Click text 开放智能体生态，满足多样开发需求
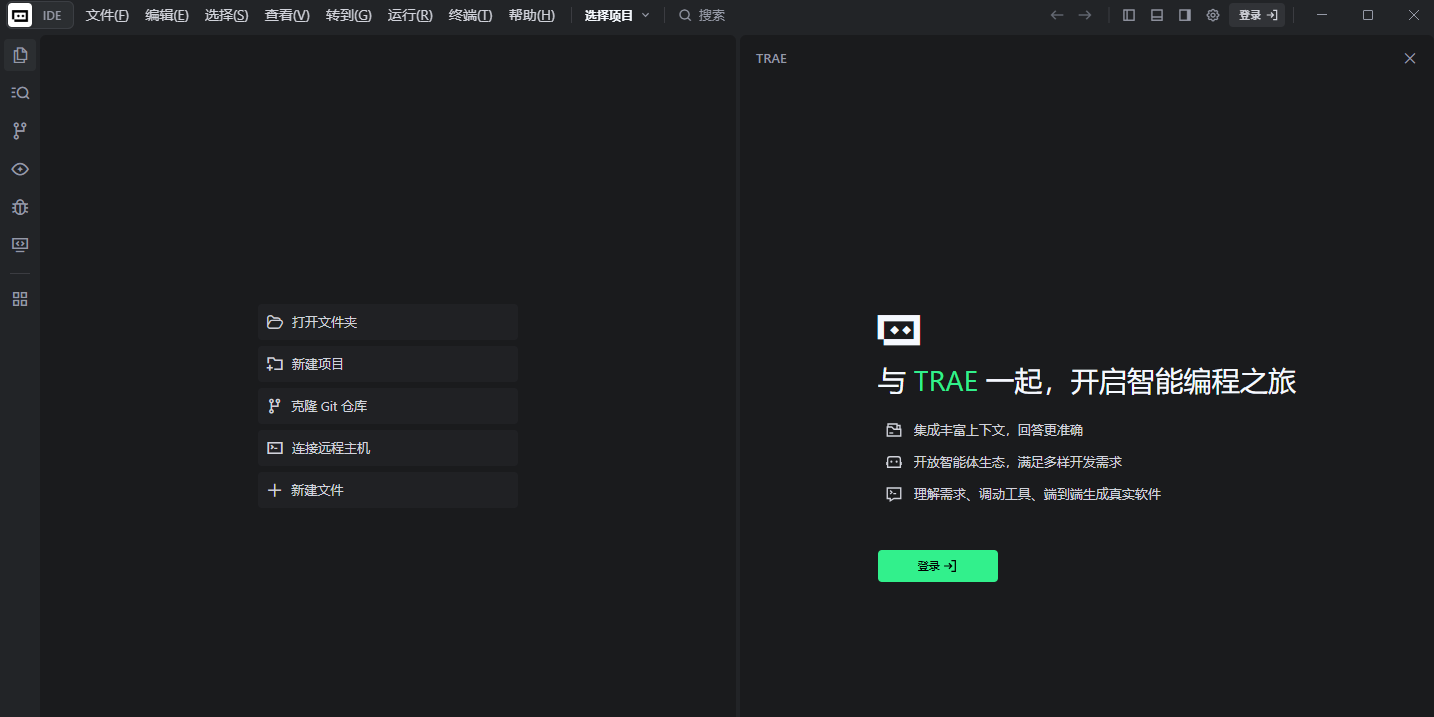The height and width of the screenshot is (717, 1434). (1017, 462)
